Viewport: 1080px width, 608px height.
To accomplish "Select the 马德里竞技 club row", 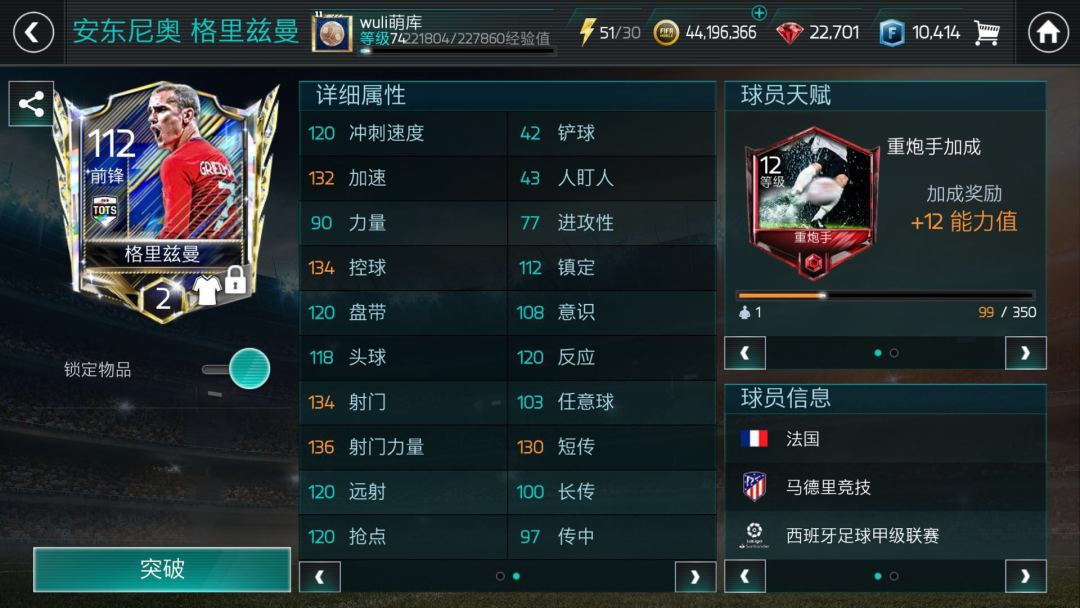I will tap(885, 487).
